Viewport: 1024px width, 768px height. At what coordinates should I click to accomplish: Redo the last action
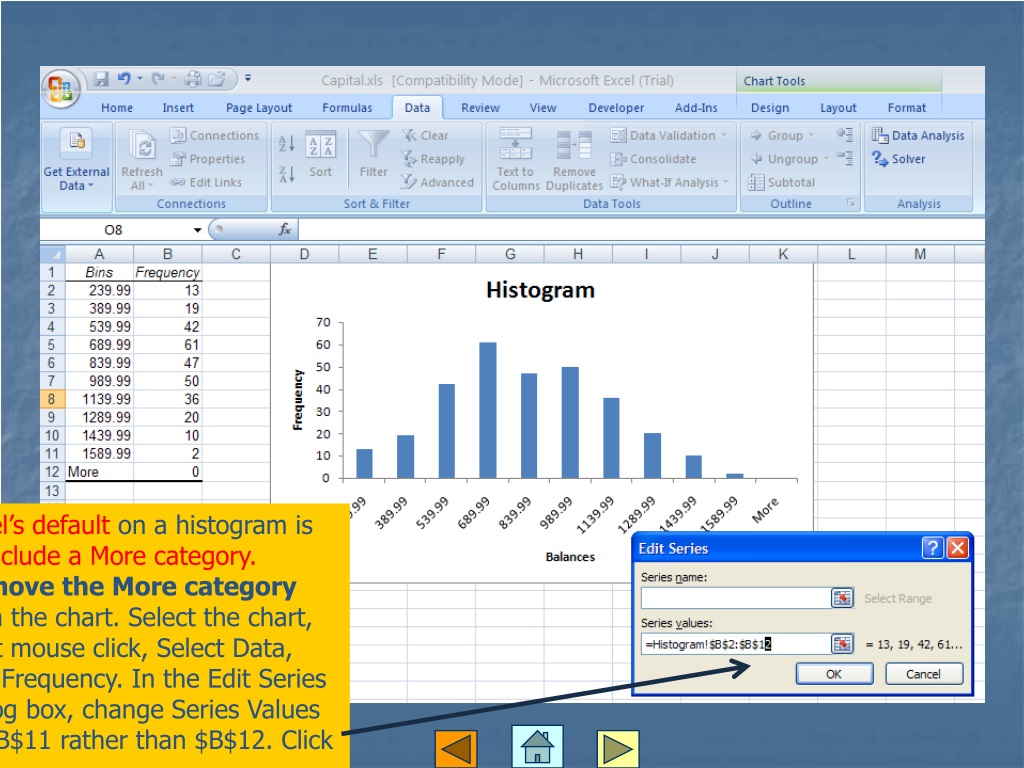[158, 79]
